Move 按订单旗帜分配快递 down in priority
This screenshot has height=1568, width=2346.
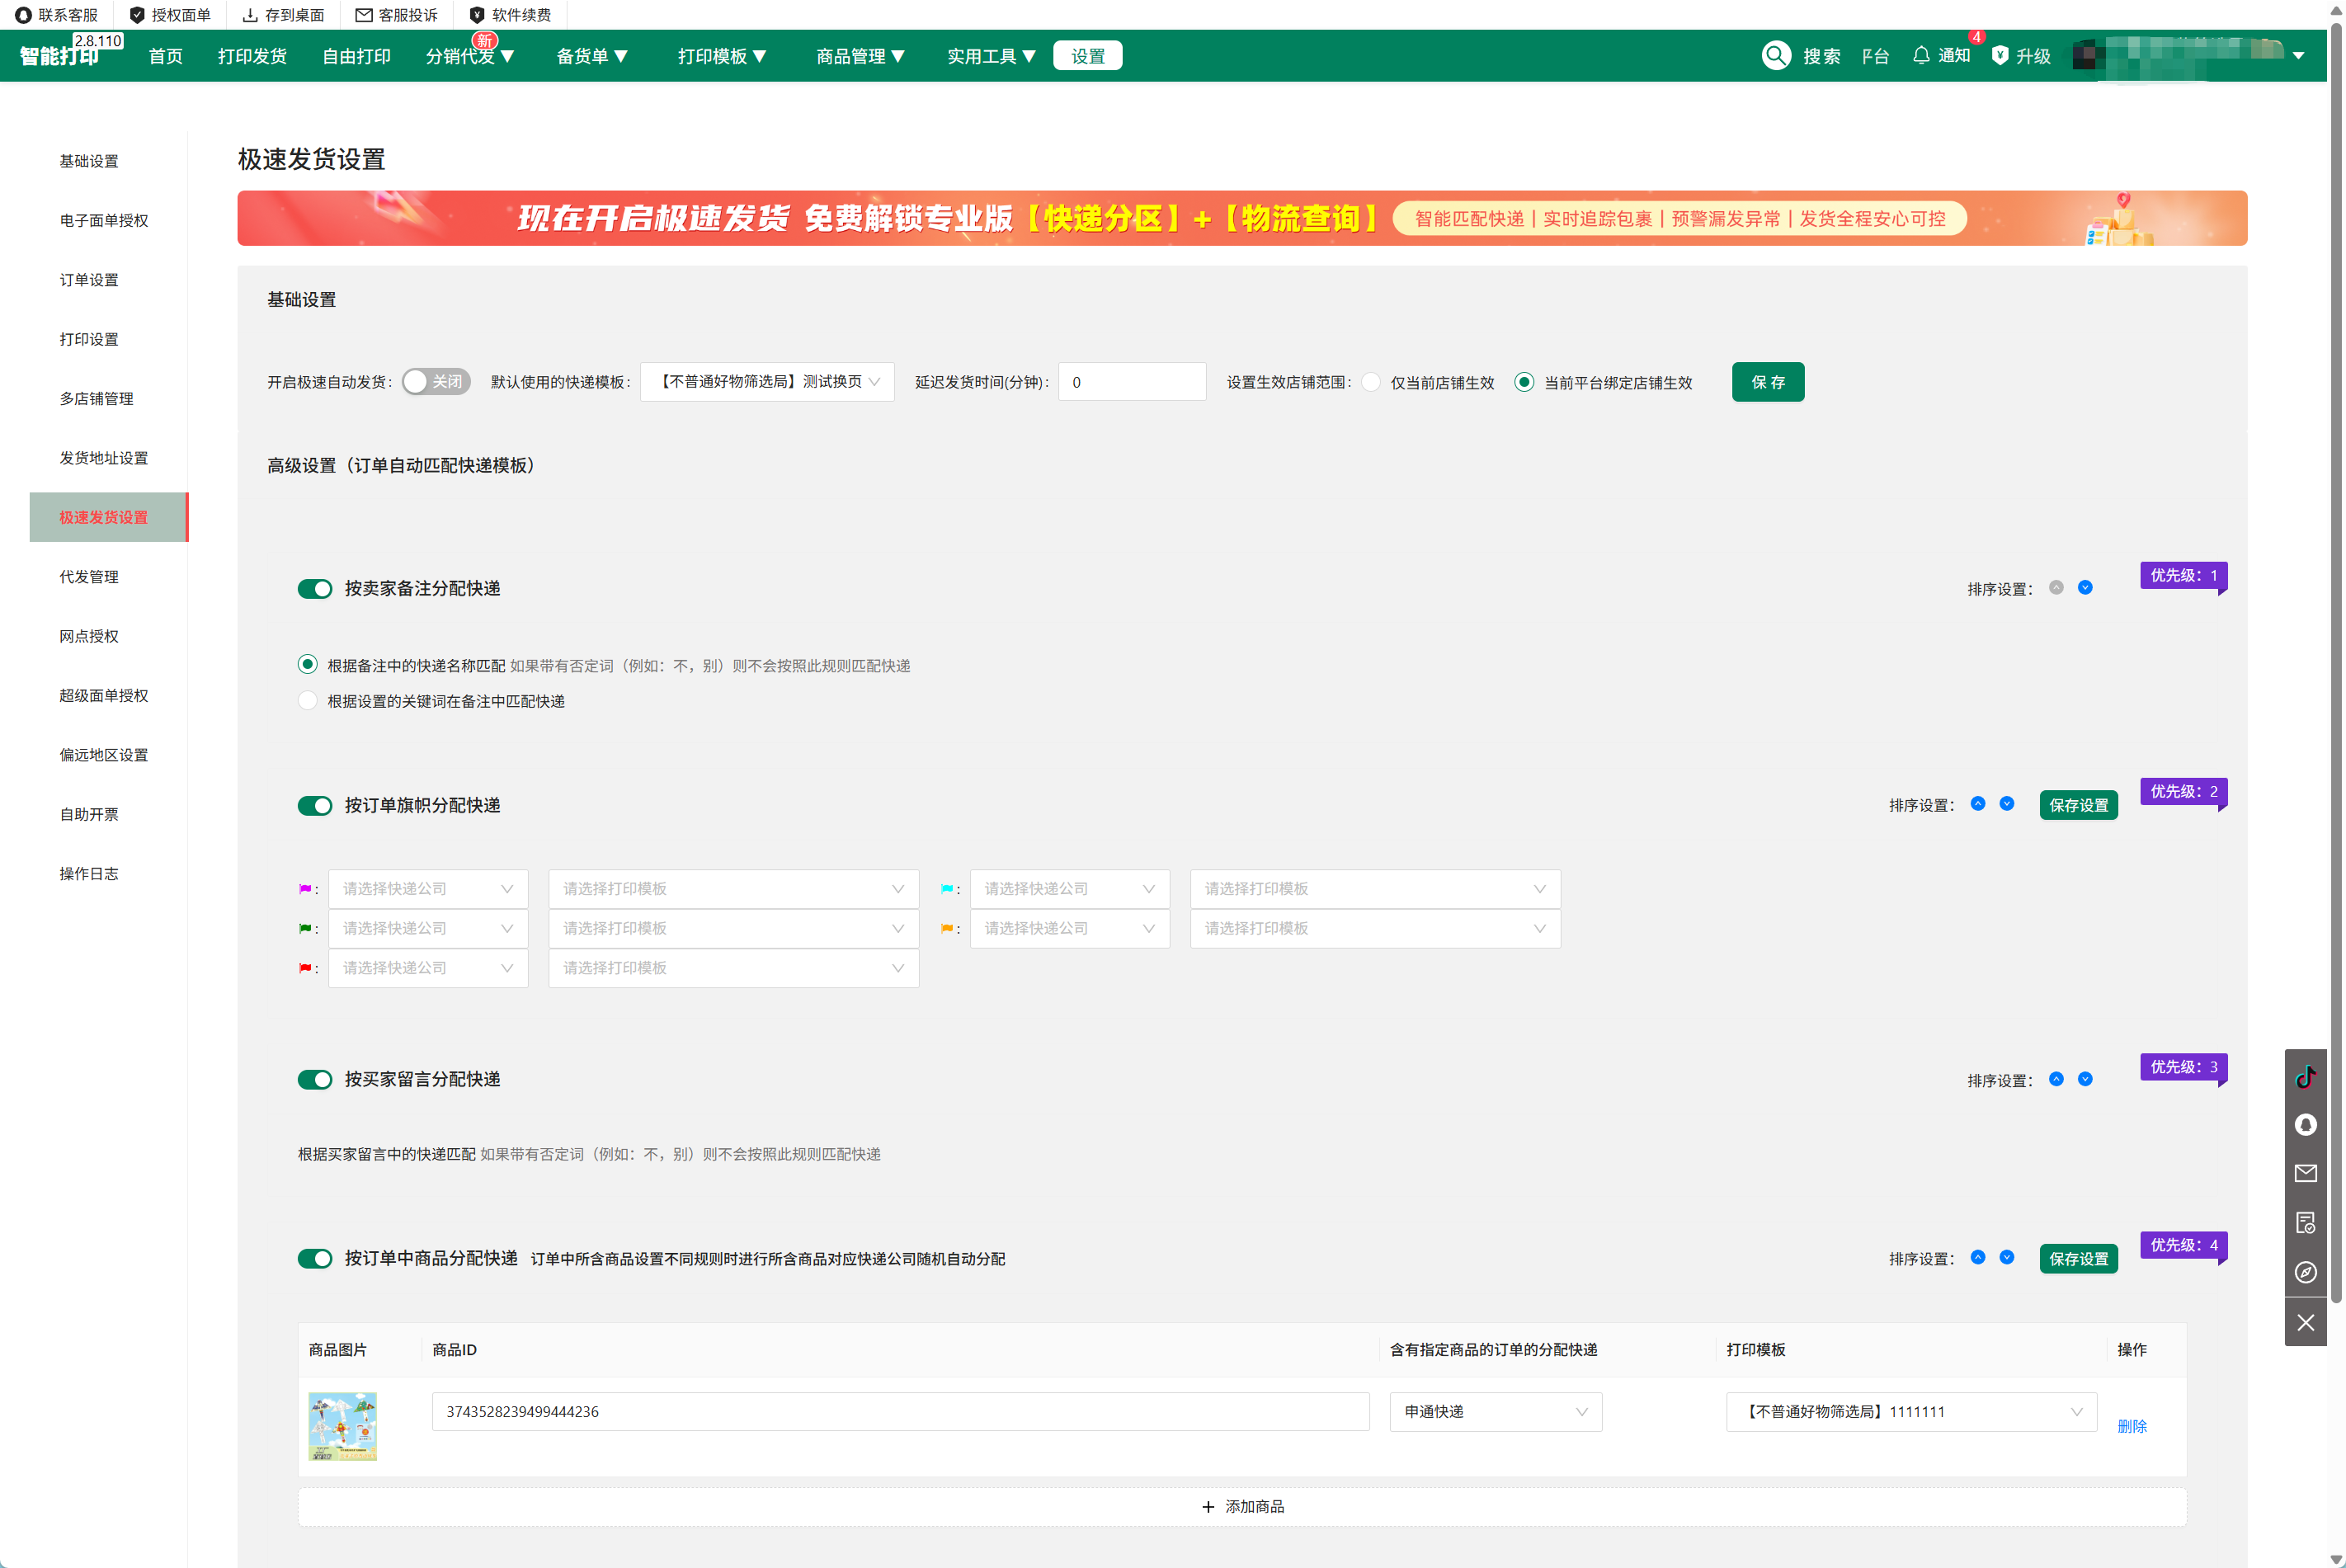(2007, 804)
